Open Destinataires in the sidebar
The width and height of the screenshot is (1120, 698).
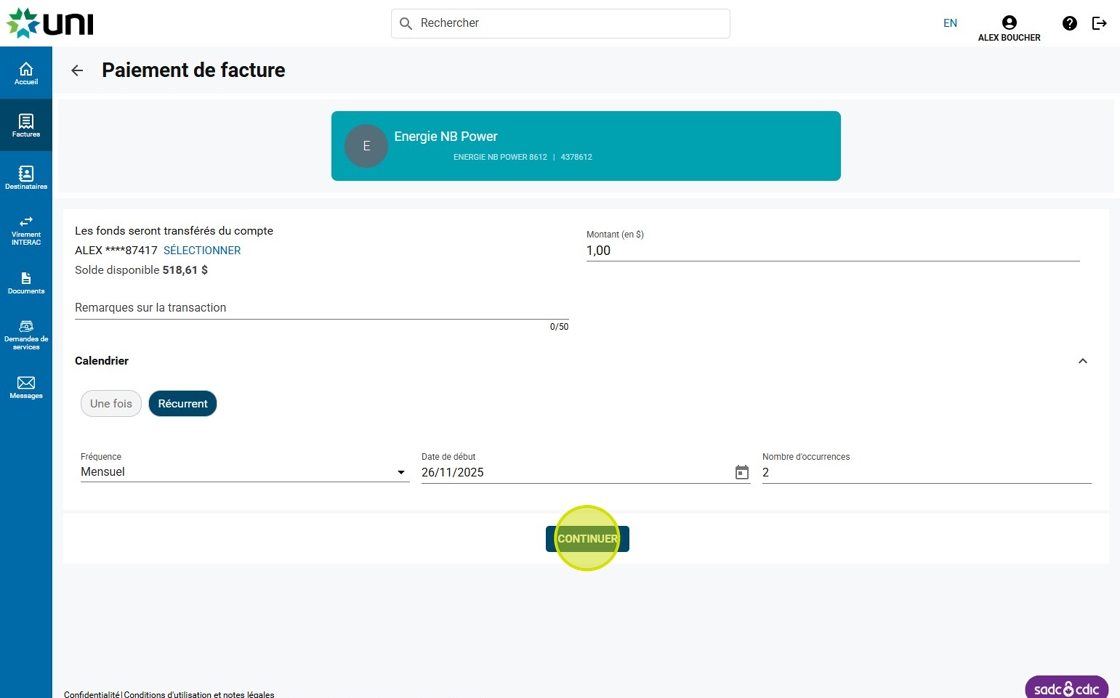click(26, 177)
